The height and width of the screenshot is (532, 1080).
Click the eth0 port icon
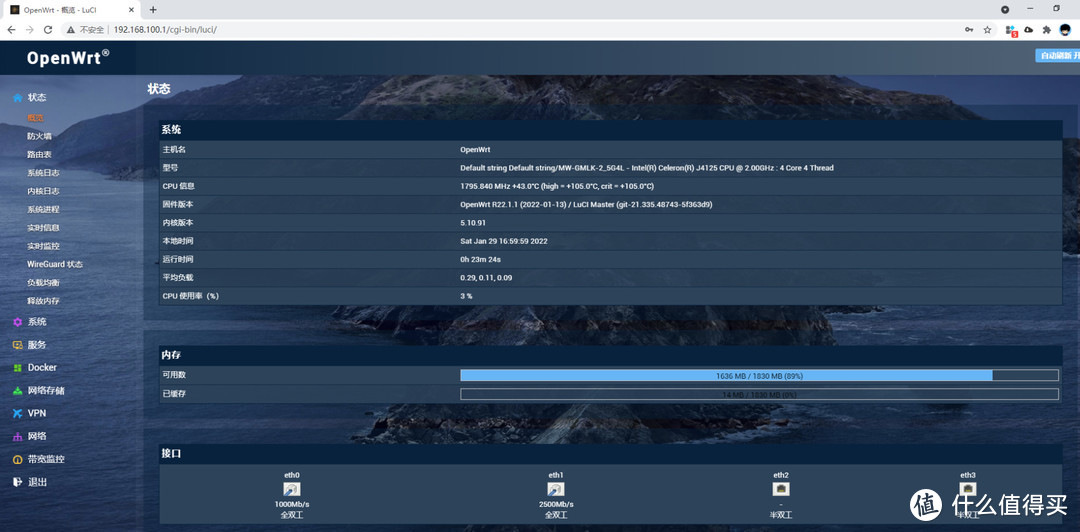[292, 489]
